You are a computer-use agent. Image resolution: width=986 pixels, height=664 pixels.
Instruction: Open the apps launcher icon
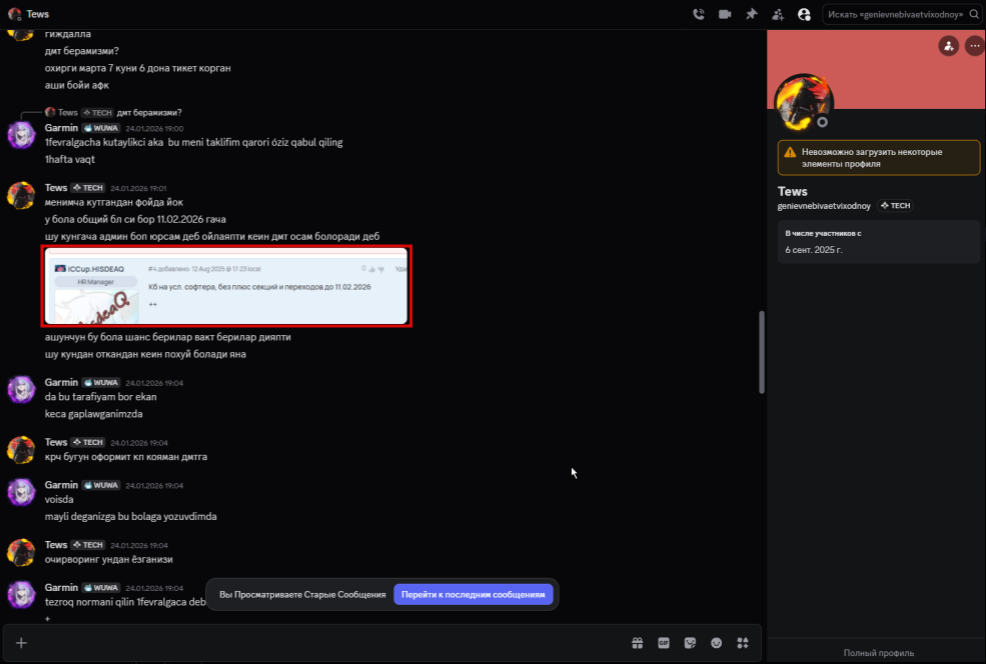tap(743, 643)
